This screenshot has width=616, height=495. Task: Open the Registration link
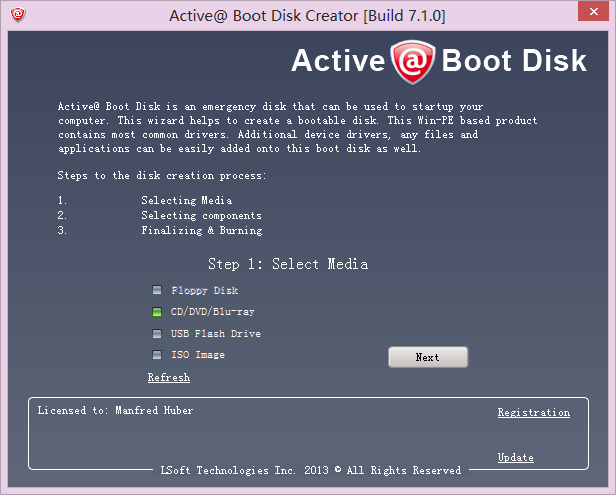tap(534, 412)
